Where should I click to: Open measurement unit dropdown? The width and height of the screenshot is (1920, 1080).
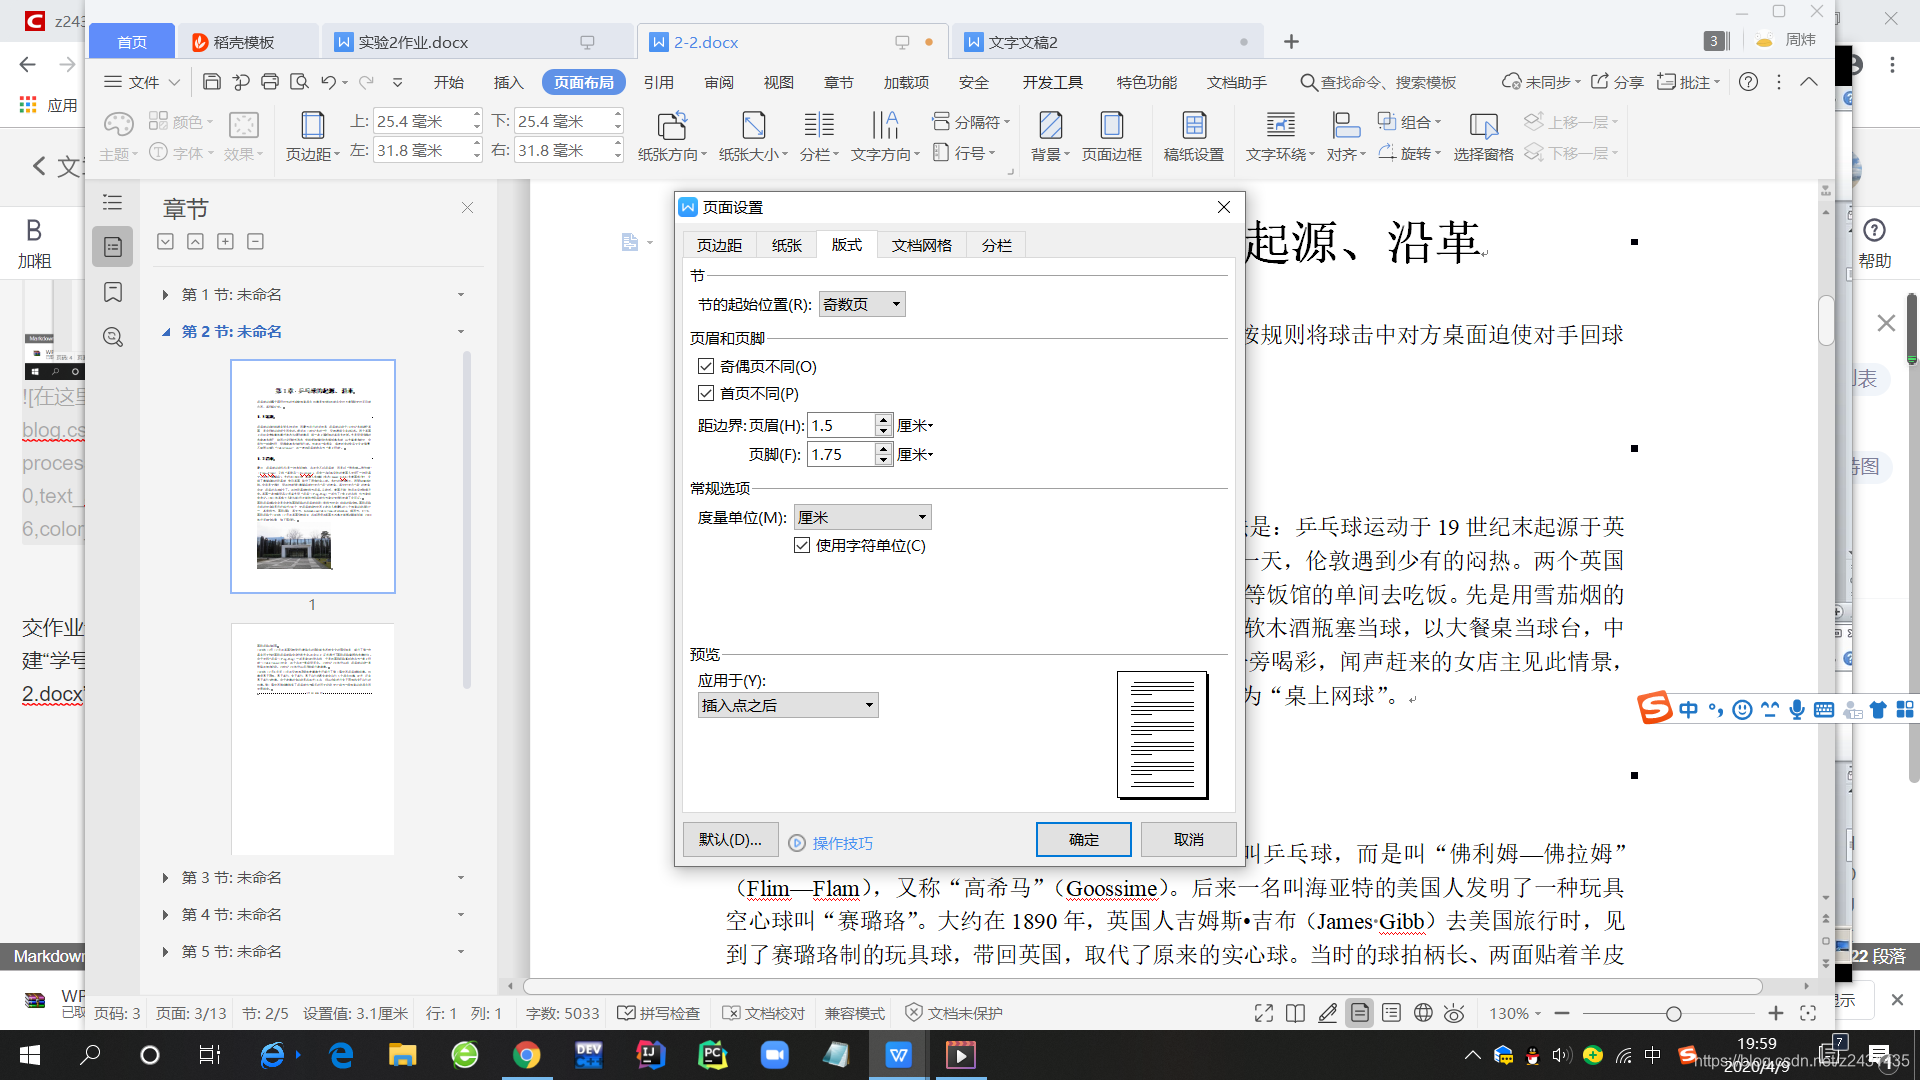863,517
